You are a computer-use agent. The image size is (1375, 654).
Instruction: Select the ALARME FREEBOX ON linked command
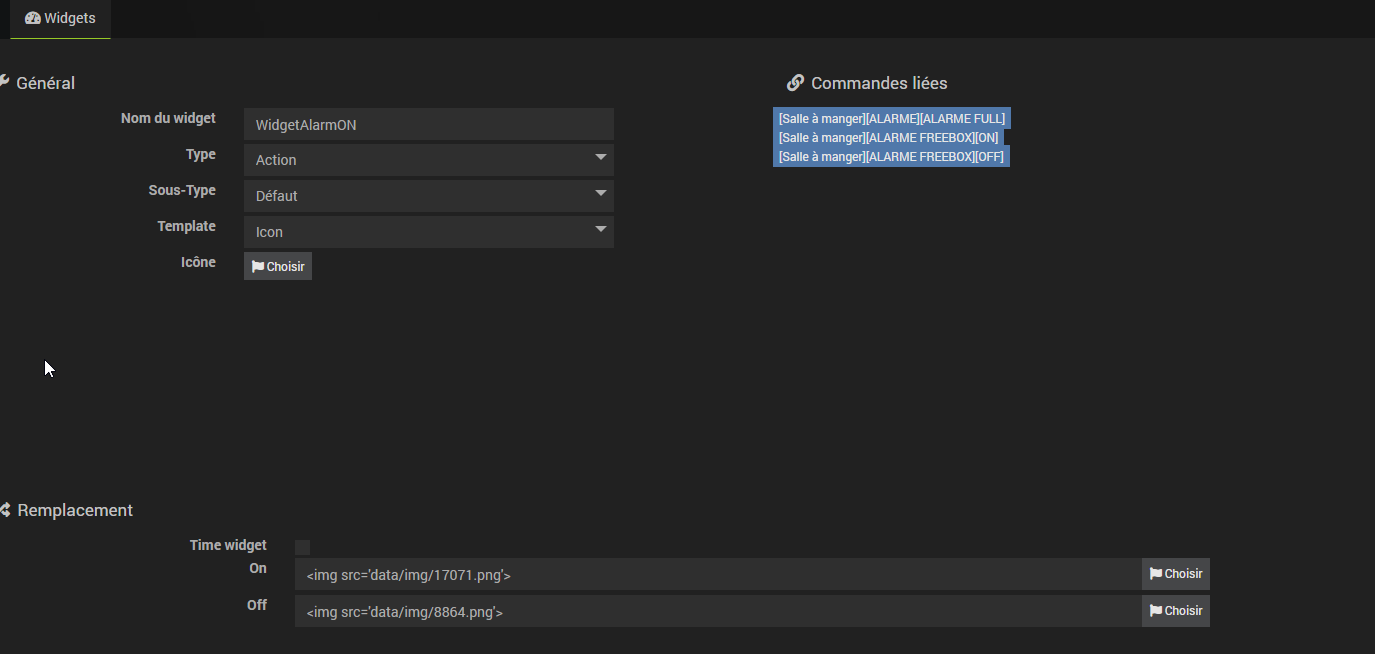[x=888, y=137]
